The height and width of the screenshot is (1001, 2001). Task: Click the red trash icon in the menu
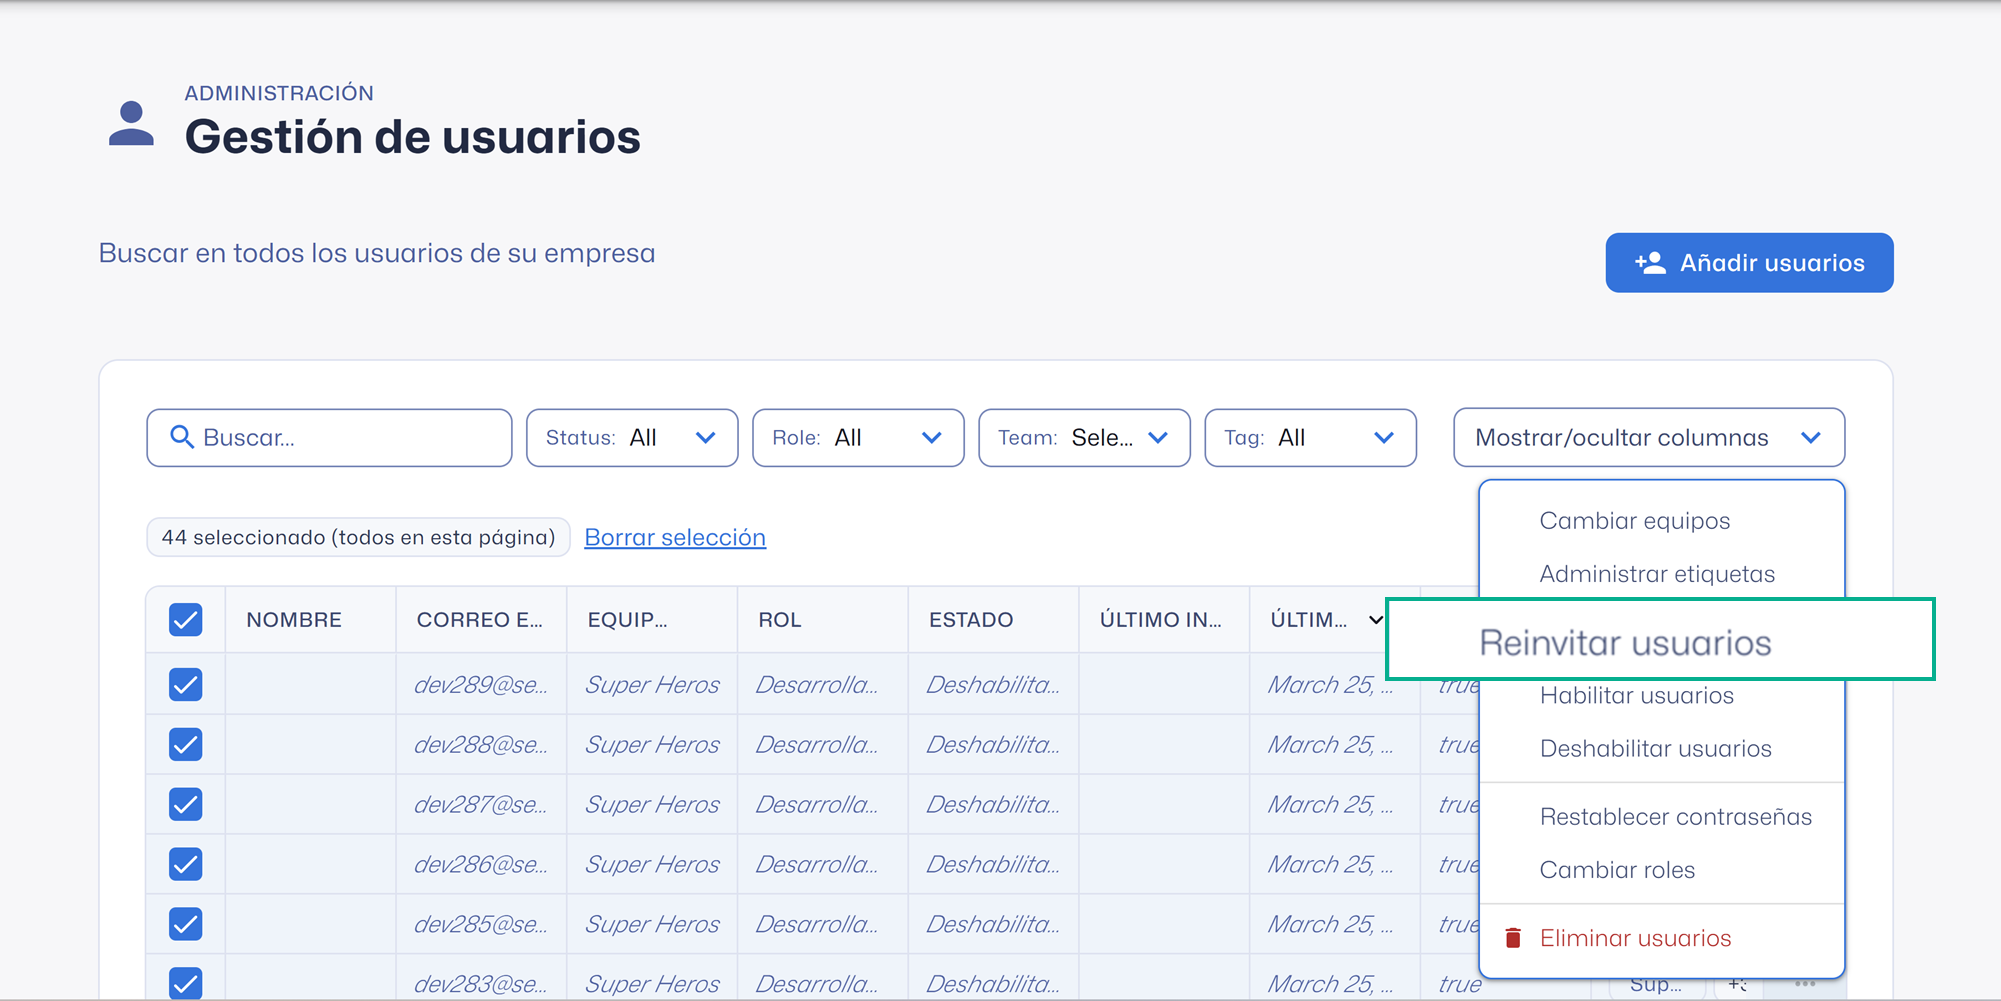[1513, 938]
